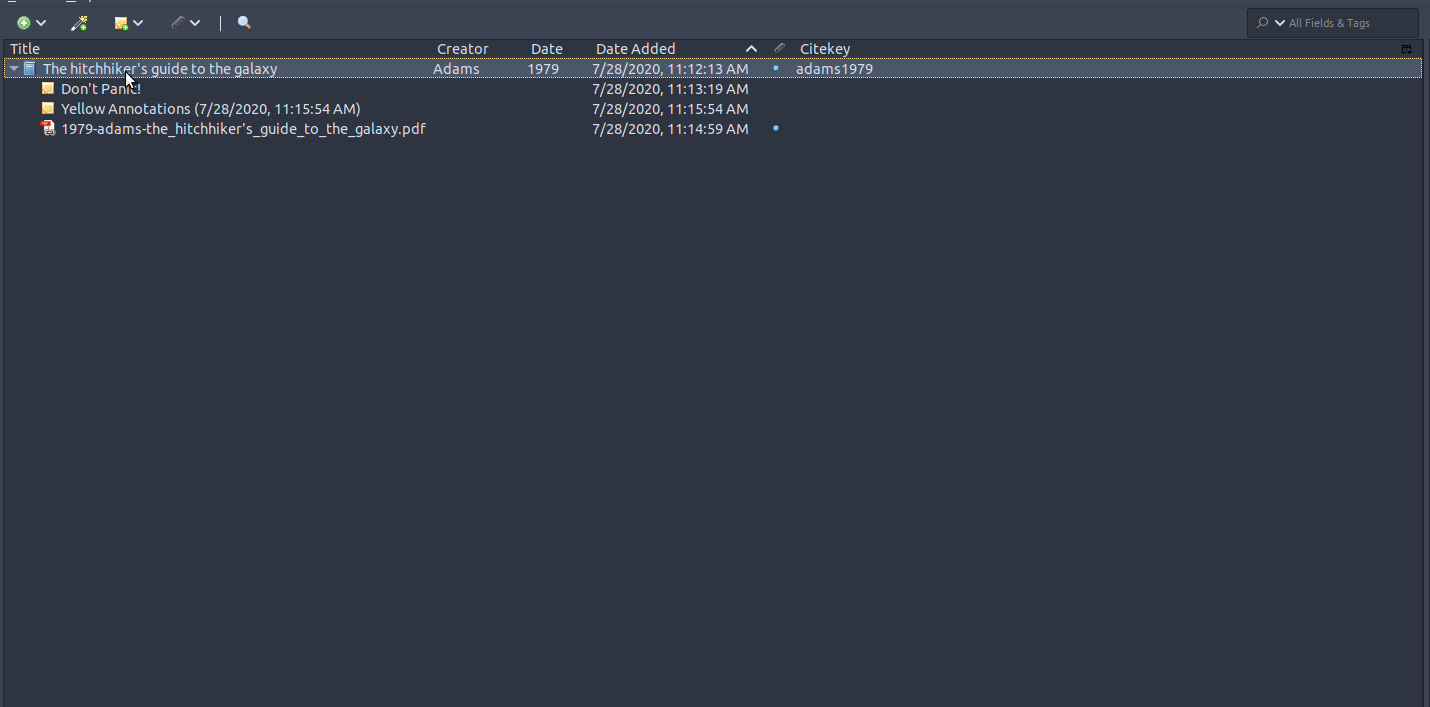Click the PDF icon of the 1979-adams file
This screenshot has width=1430, height=707.
(x=48, y=129)
